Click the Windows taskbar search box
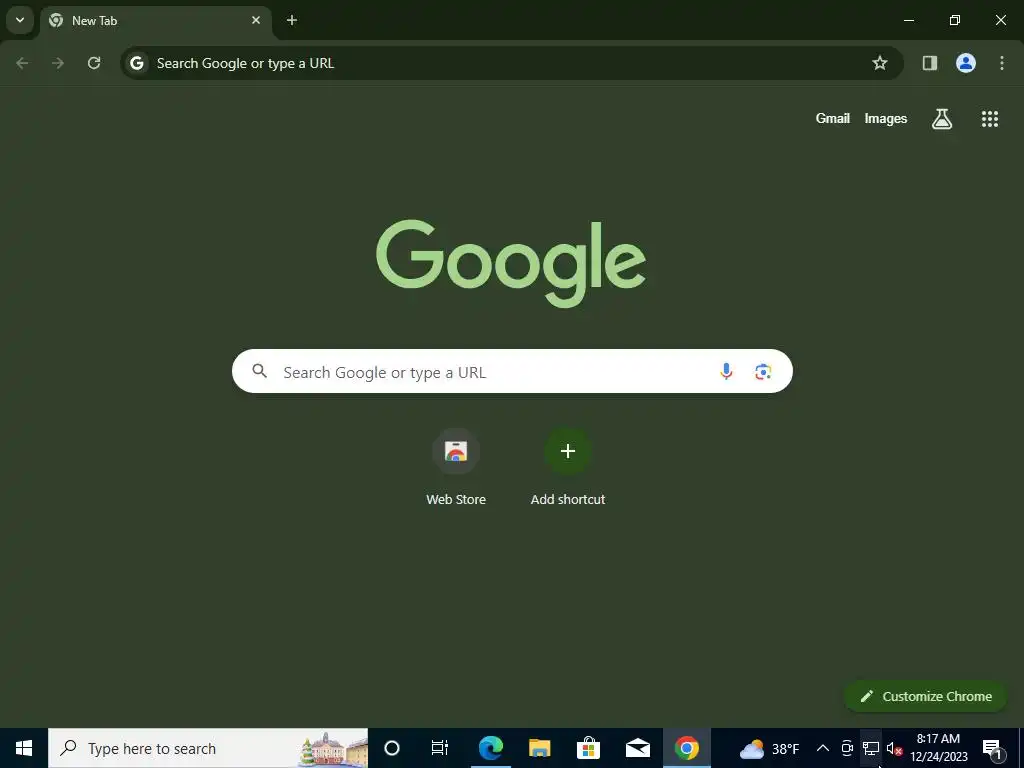 click(208, 748)
